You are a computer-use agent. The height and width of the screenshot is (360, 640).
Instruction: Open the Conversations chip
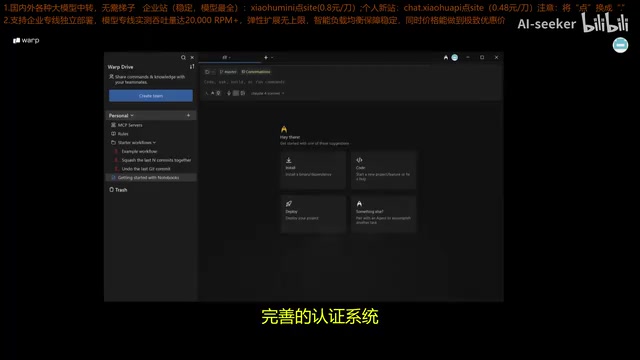pos(256,72)
